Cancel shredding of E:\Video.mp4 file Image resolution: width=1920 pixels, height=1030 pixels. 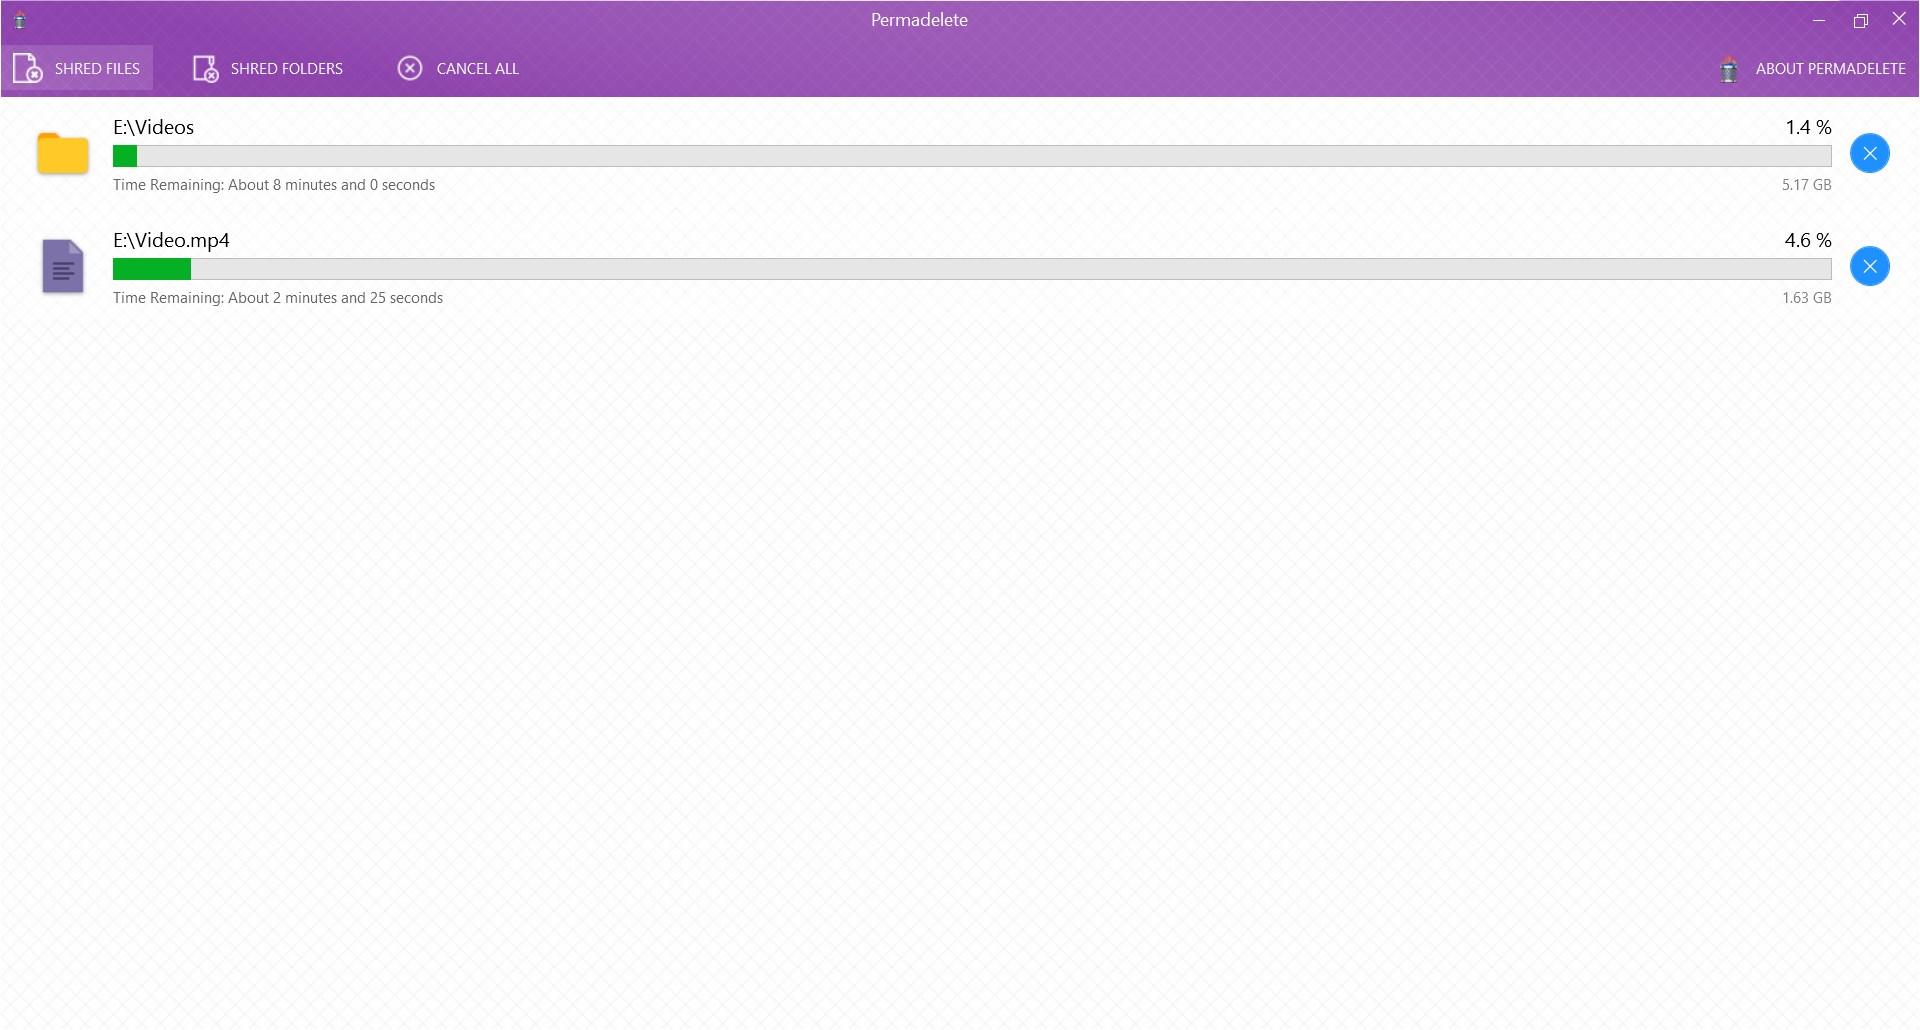click(x=1869, y=266)
